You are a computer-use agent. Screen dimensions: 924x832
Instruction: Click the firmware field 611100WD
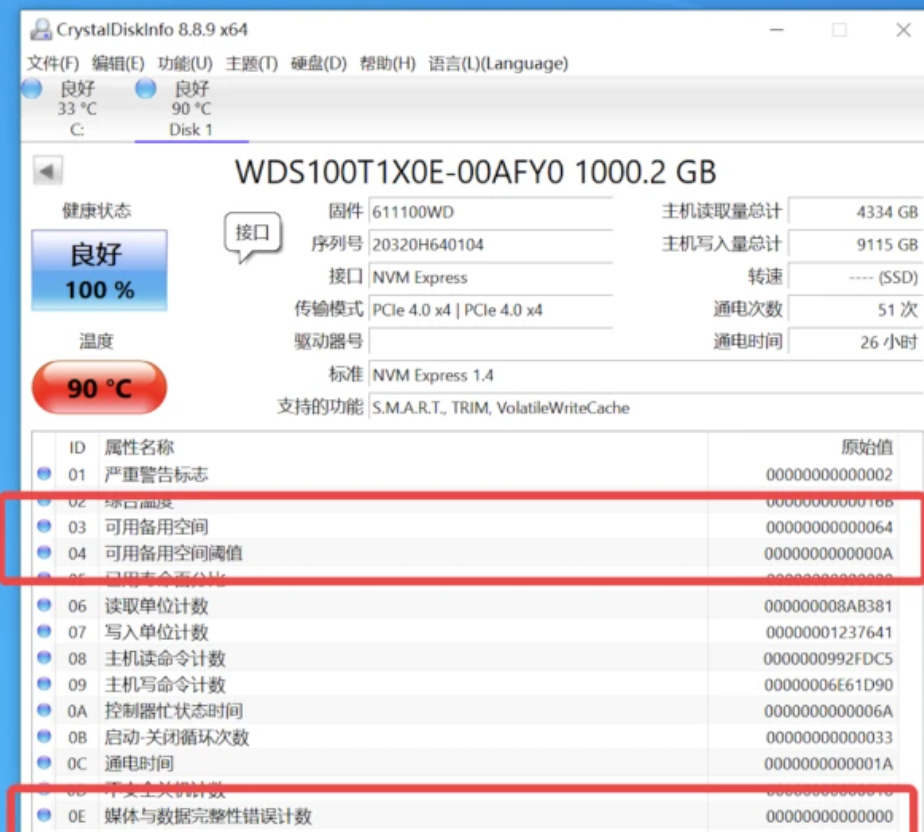coord(490,212)
